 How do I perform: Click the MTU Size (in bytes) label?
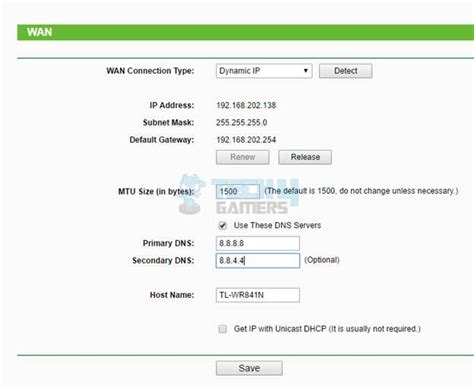pos(156,192)
